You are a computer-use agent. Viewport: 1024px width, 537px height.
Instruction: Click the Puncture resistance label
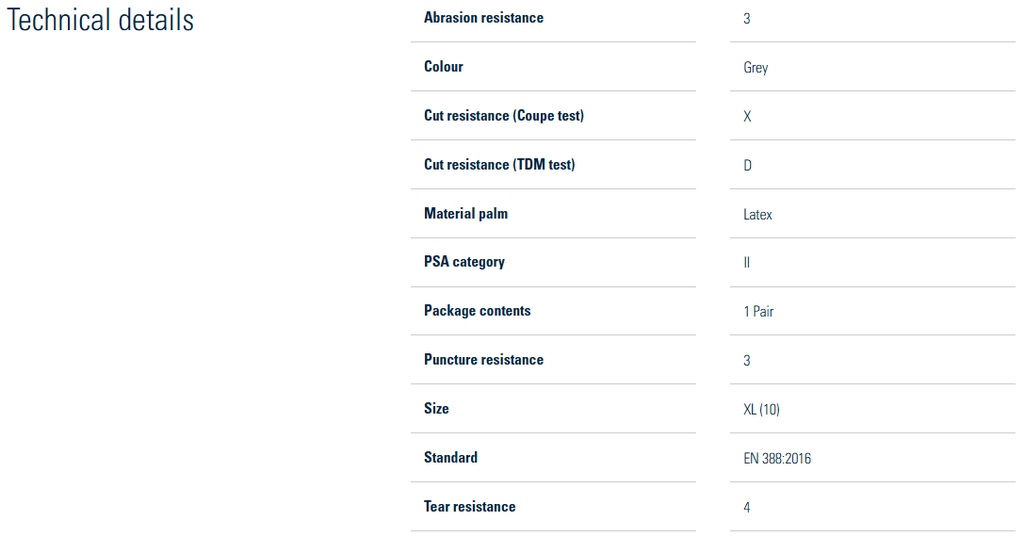coord(483,360)
